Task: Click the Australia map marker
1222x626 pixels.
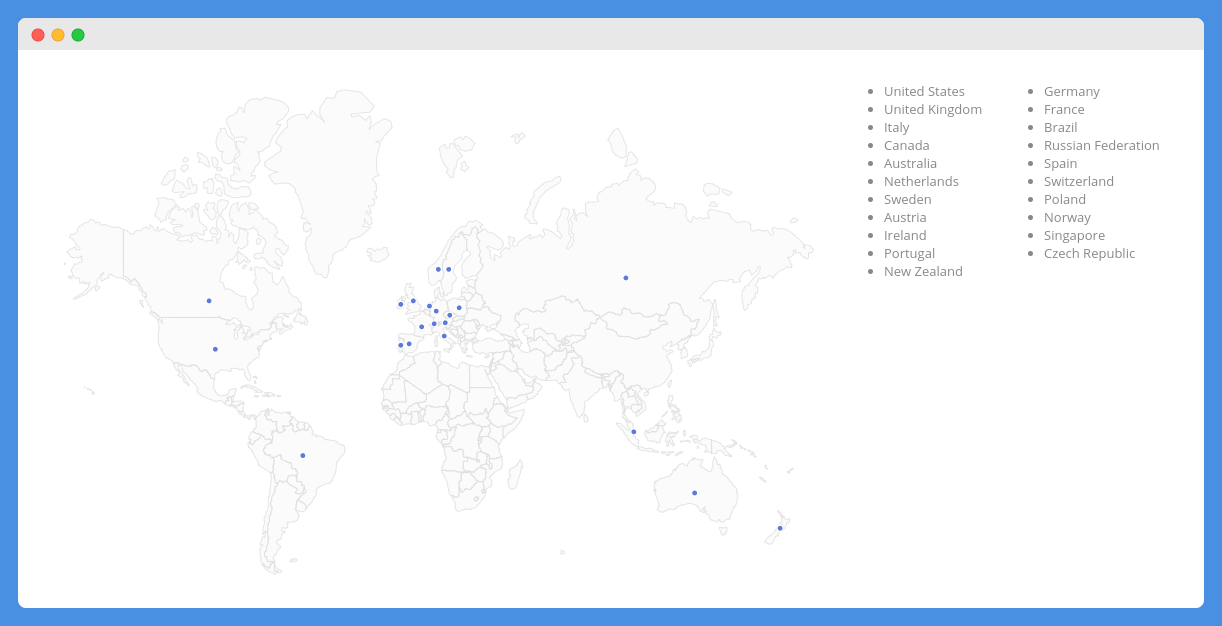Action: [x=695, y=493]
